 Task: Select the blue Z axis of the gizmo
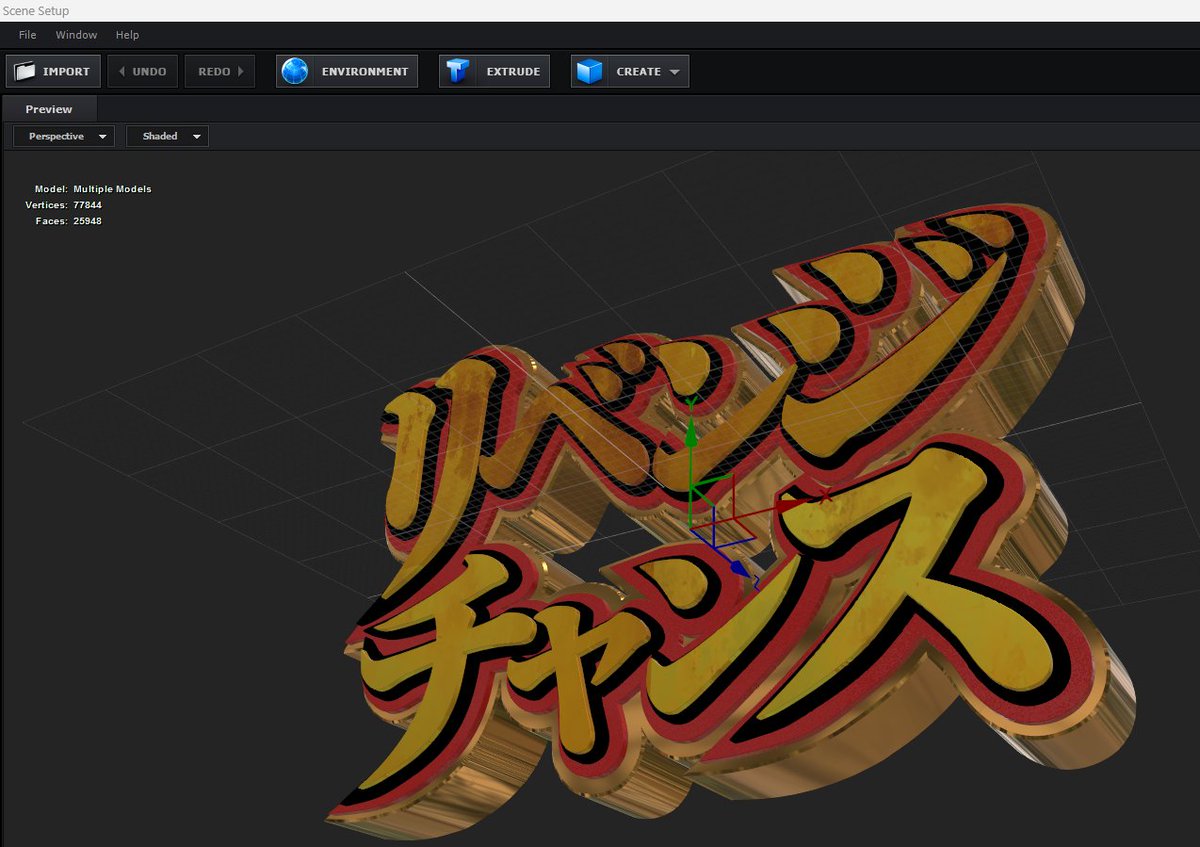click(740, 565)
